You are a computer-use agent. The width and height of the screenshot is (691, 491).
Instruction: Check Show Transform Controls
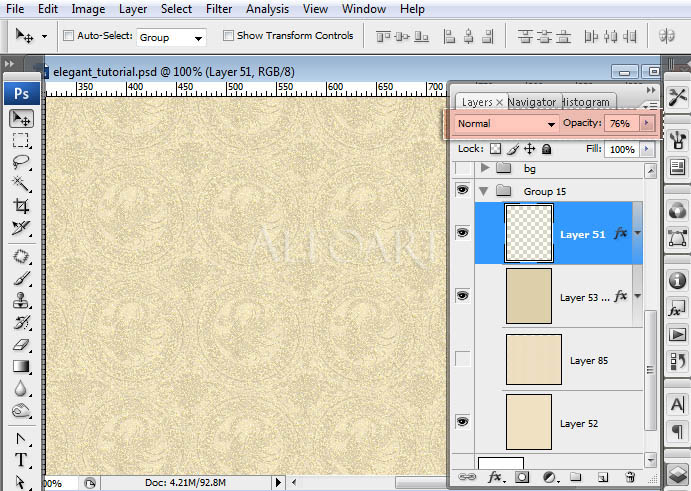[x=229, y=36]
